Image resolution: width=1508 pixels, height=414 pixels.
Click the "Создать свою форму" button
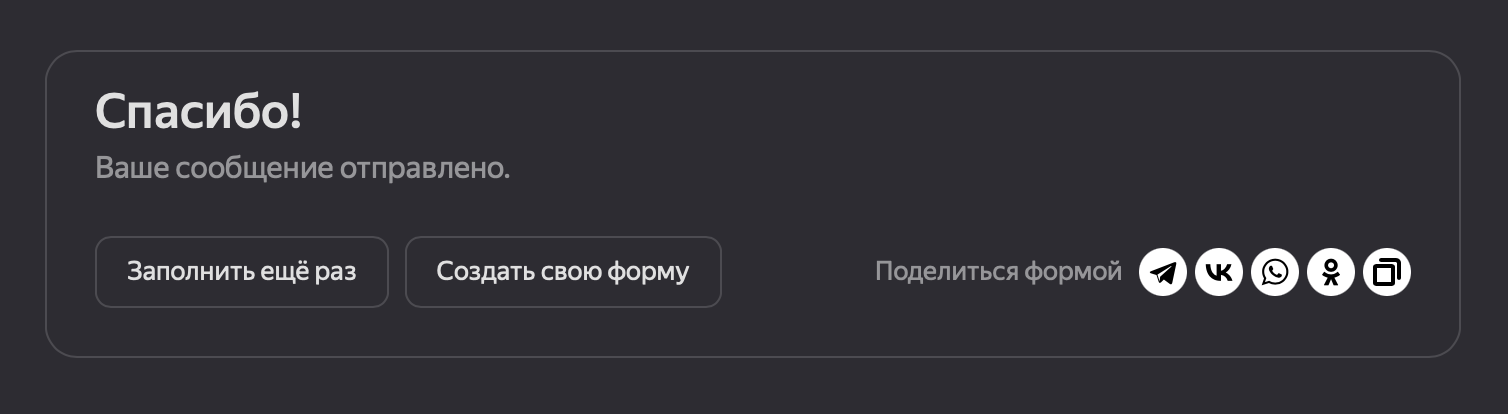point(563,272)
